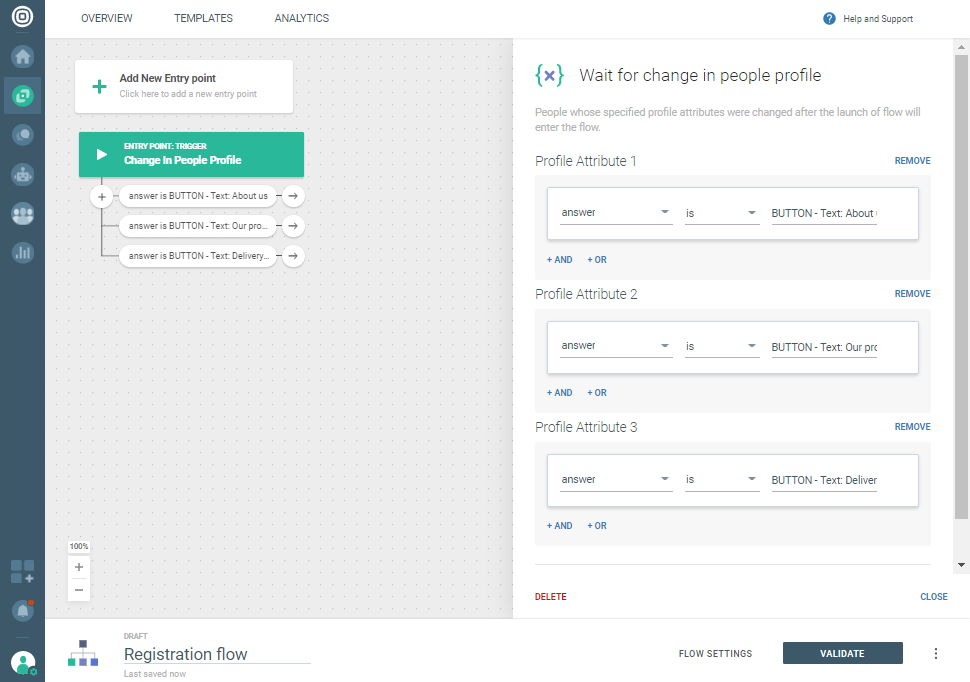
Task: Zoom in the canvas with plus button
Action: click(79, 567)
